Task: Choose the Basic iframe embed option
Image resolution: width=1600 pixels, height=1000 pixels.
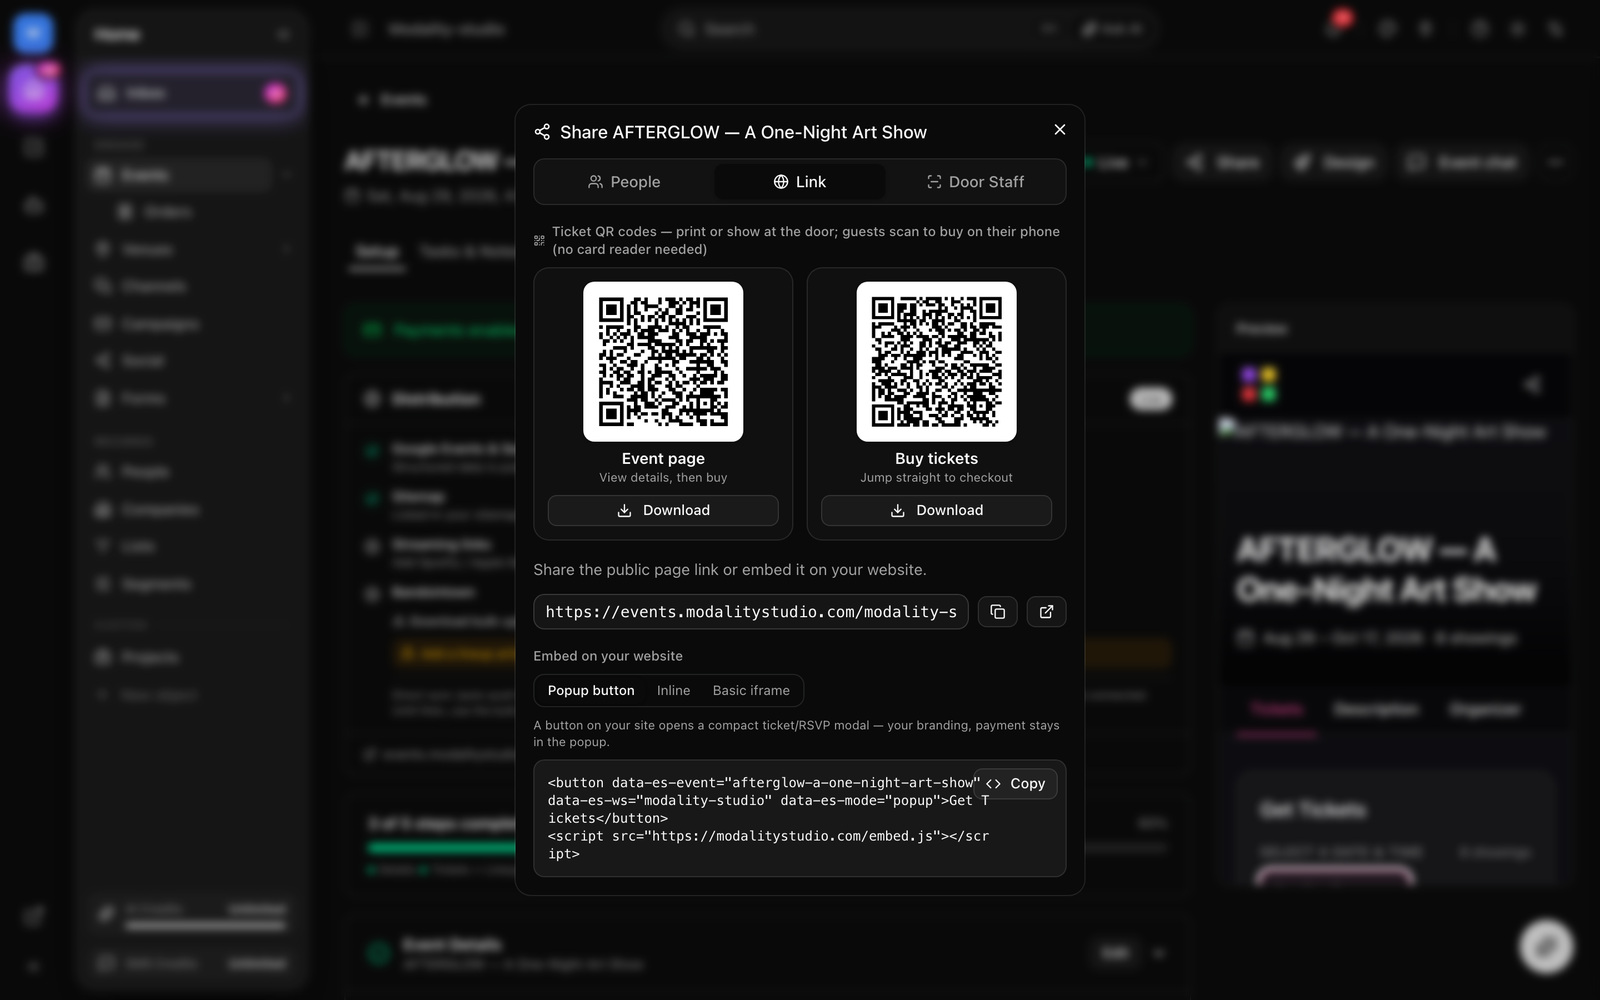Action: point(751,691)
